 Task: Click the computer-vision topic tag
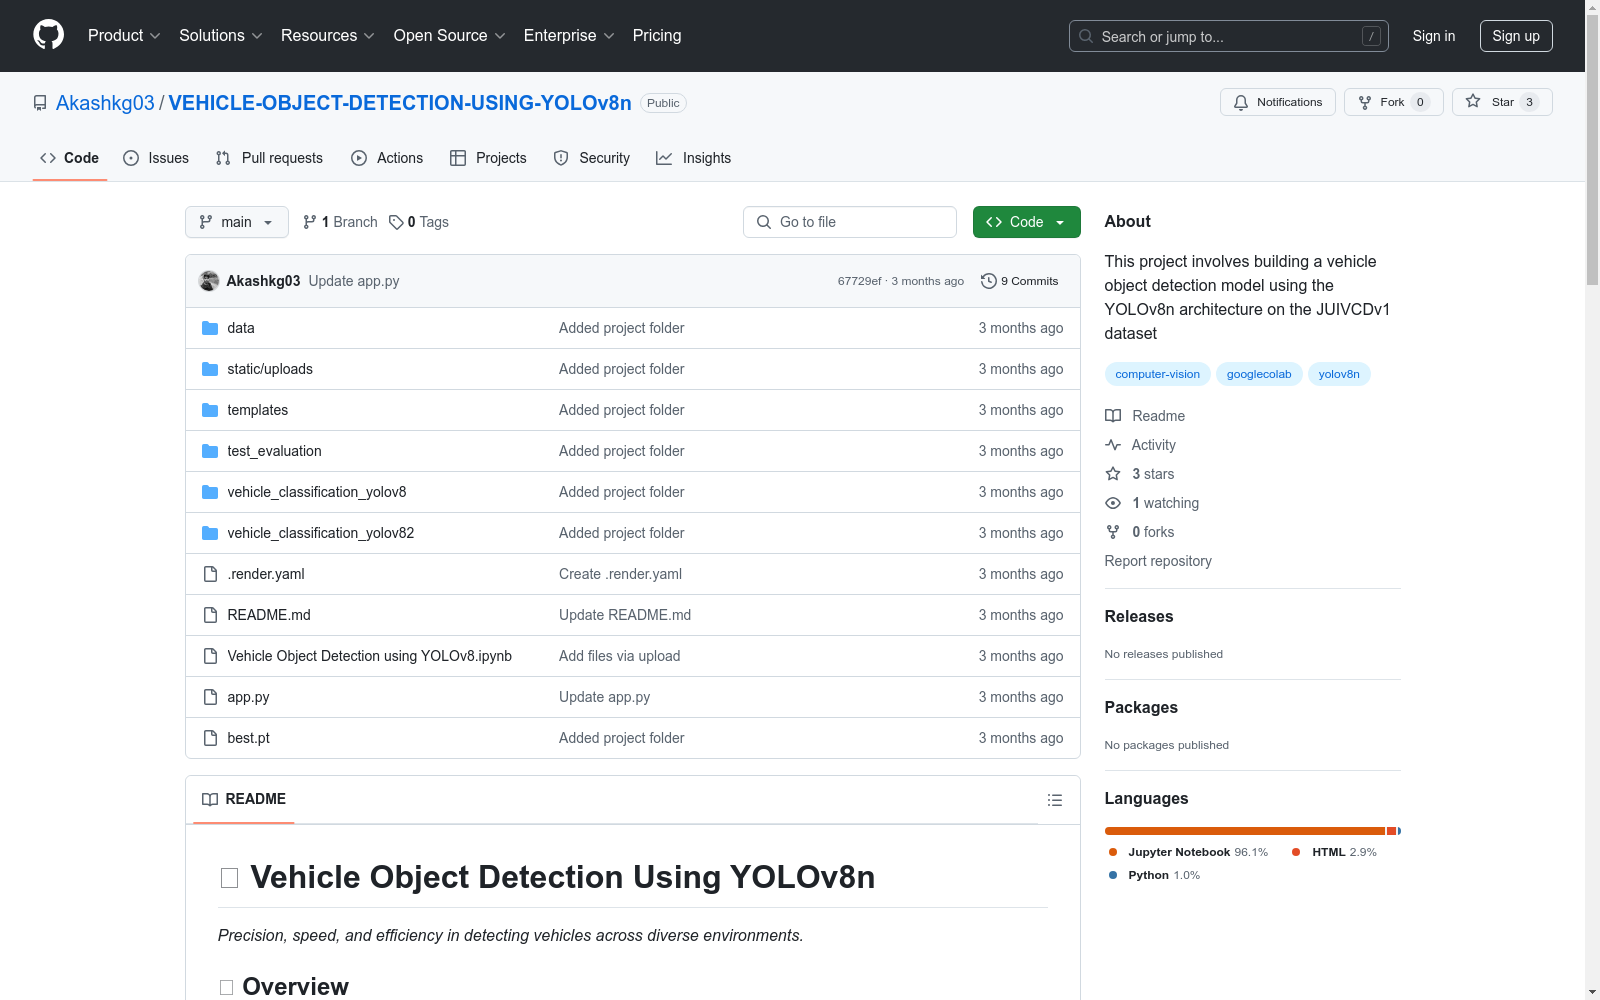[1157, 374]
